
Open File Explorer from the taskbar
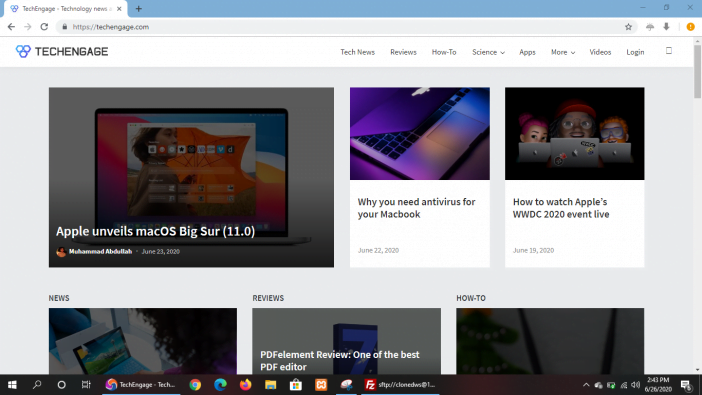pos(270,385)
